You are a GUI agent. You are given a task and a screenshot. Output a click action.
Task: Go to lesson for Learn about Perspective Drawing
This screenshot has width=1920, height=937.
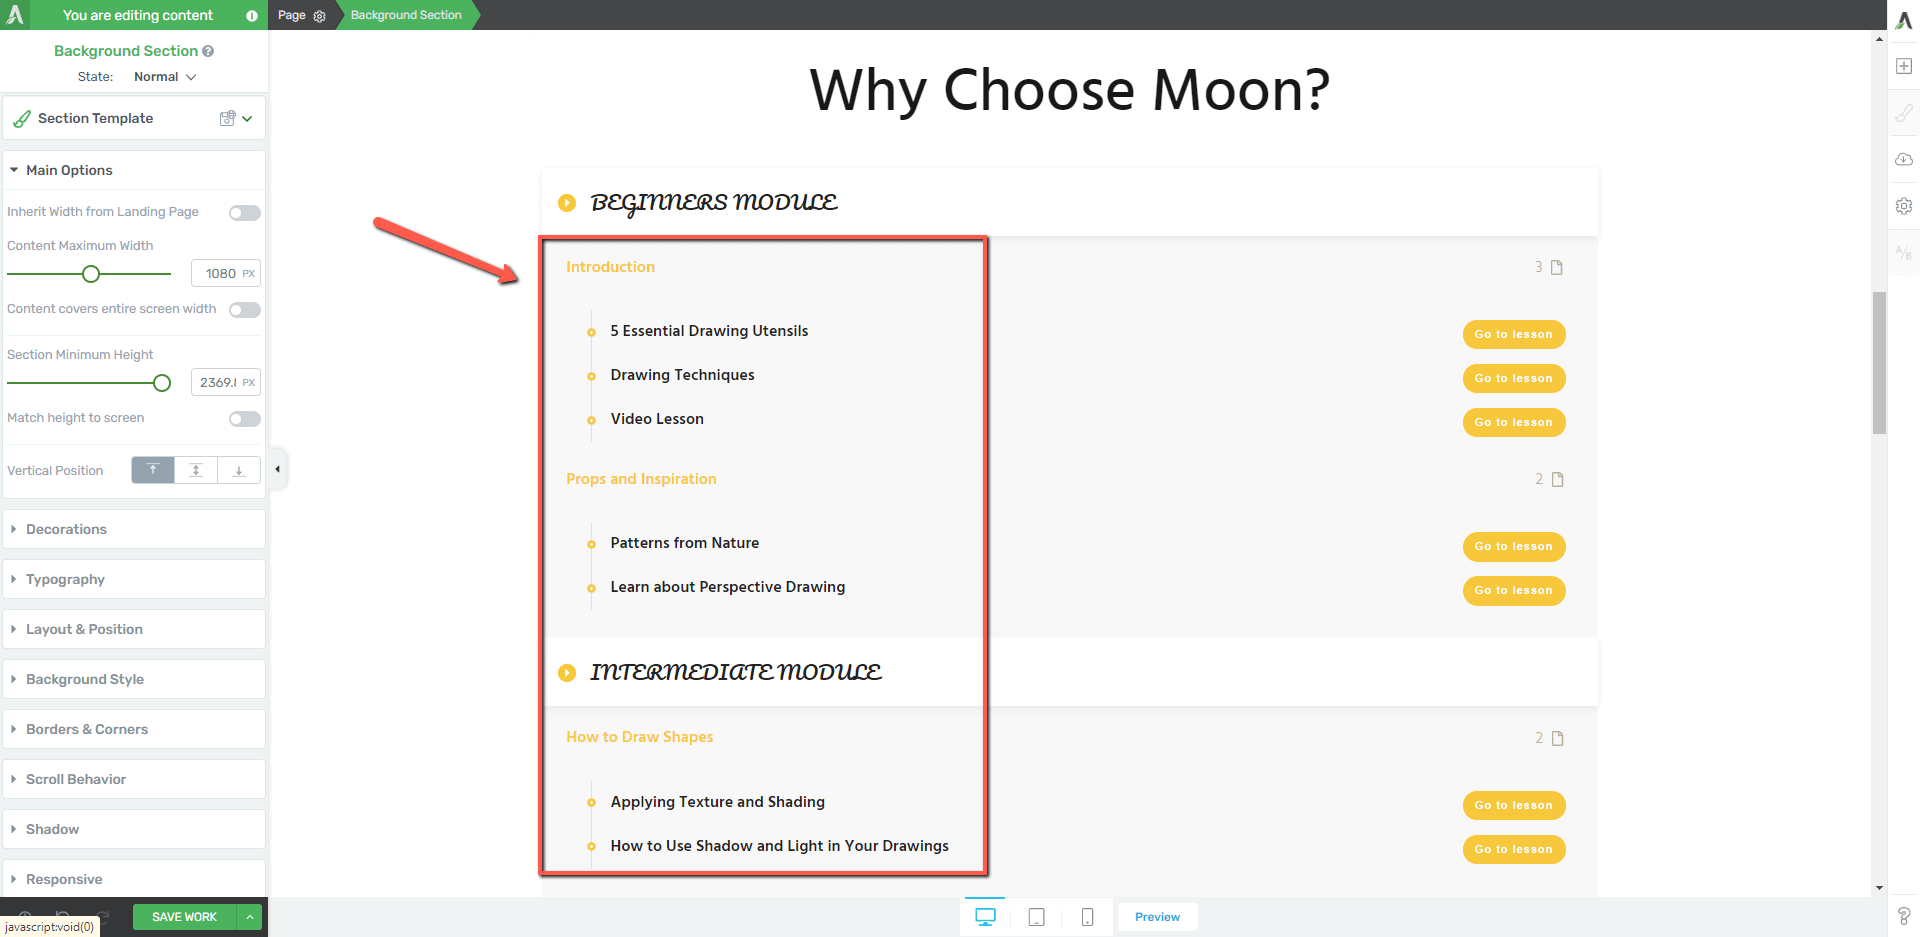click(1514, 590)
